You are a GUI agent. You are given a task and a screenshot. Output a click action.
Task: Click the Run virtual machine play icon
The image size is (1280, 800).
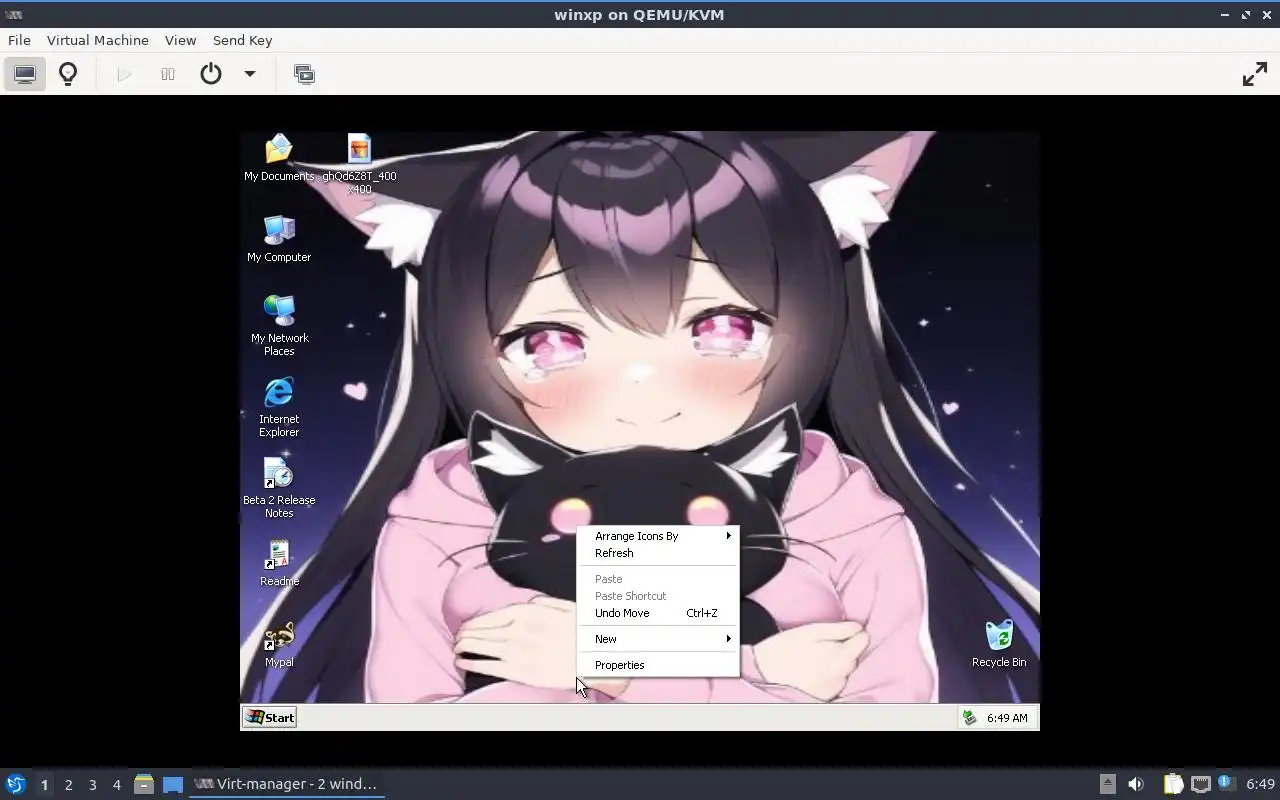click(x=124, y=74)
